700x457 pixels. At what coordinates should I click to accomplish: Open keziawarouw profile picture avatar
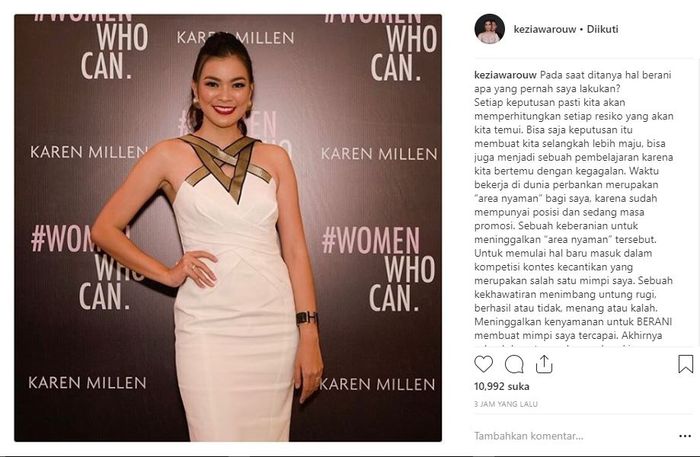(x=489, y=29)
